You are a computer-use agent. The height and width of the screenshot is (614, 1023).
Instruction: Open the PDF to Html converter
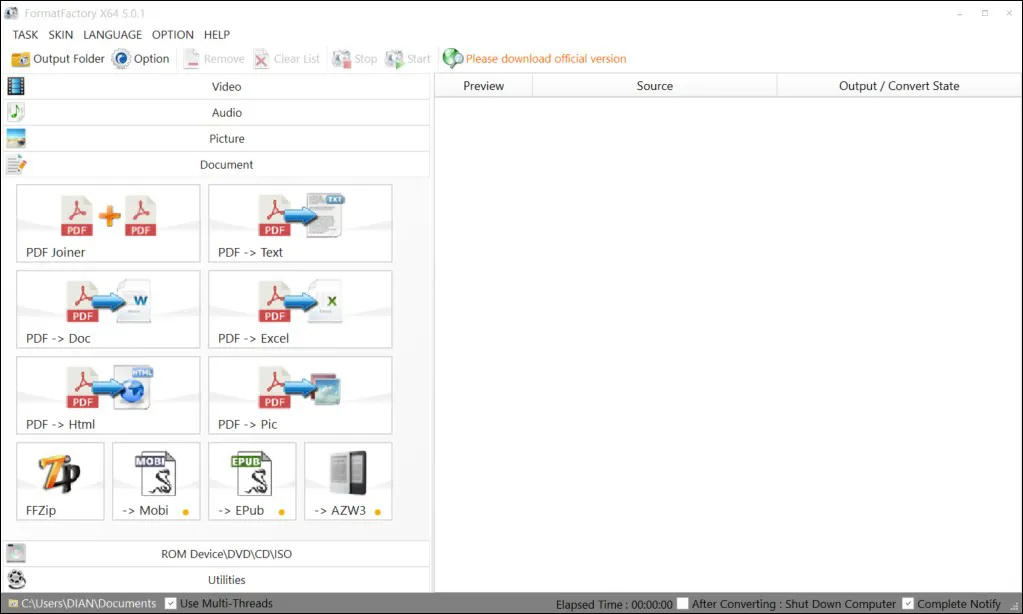[107, 394]
